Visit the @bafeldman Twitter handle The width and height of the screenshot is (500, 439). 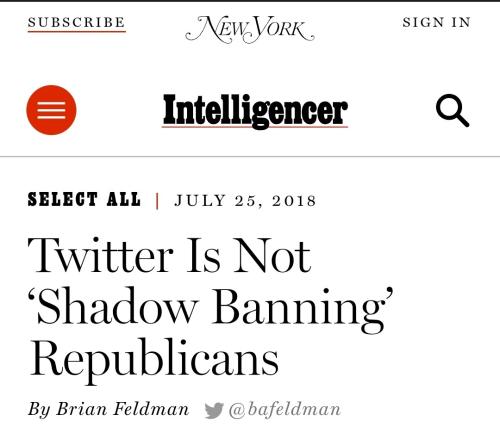285,410
